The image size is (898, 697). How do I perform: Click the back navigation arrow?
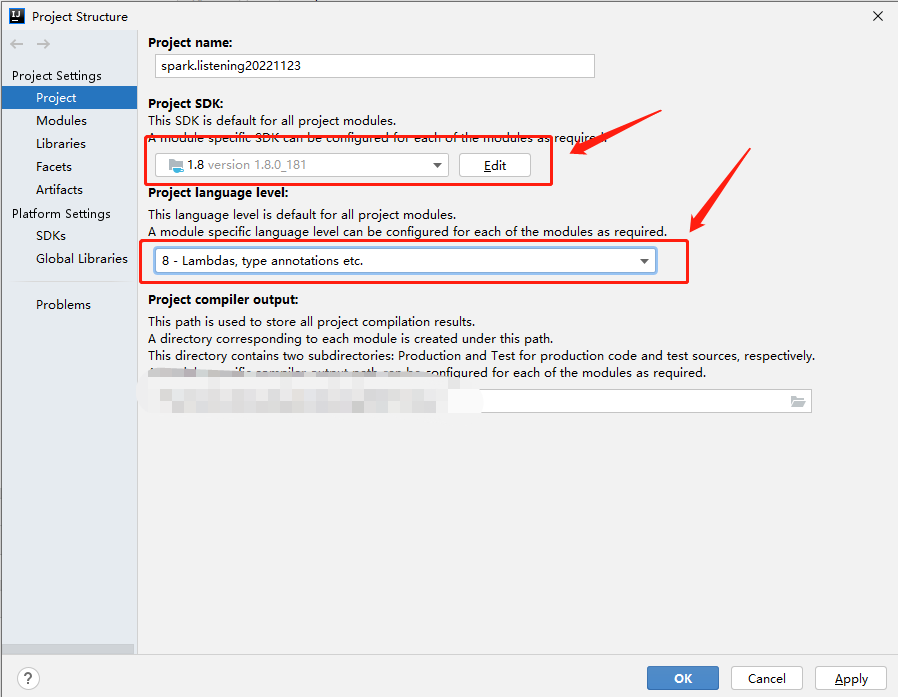coord(17,44)
